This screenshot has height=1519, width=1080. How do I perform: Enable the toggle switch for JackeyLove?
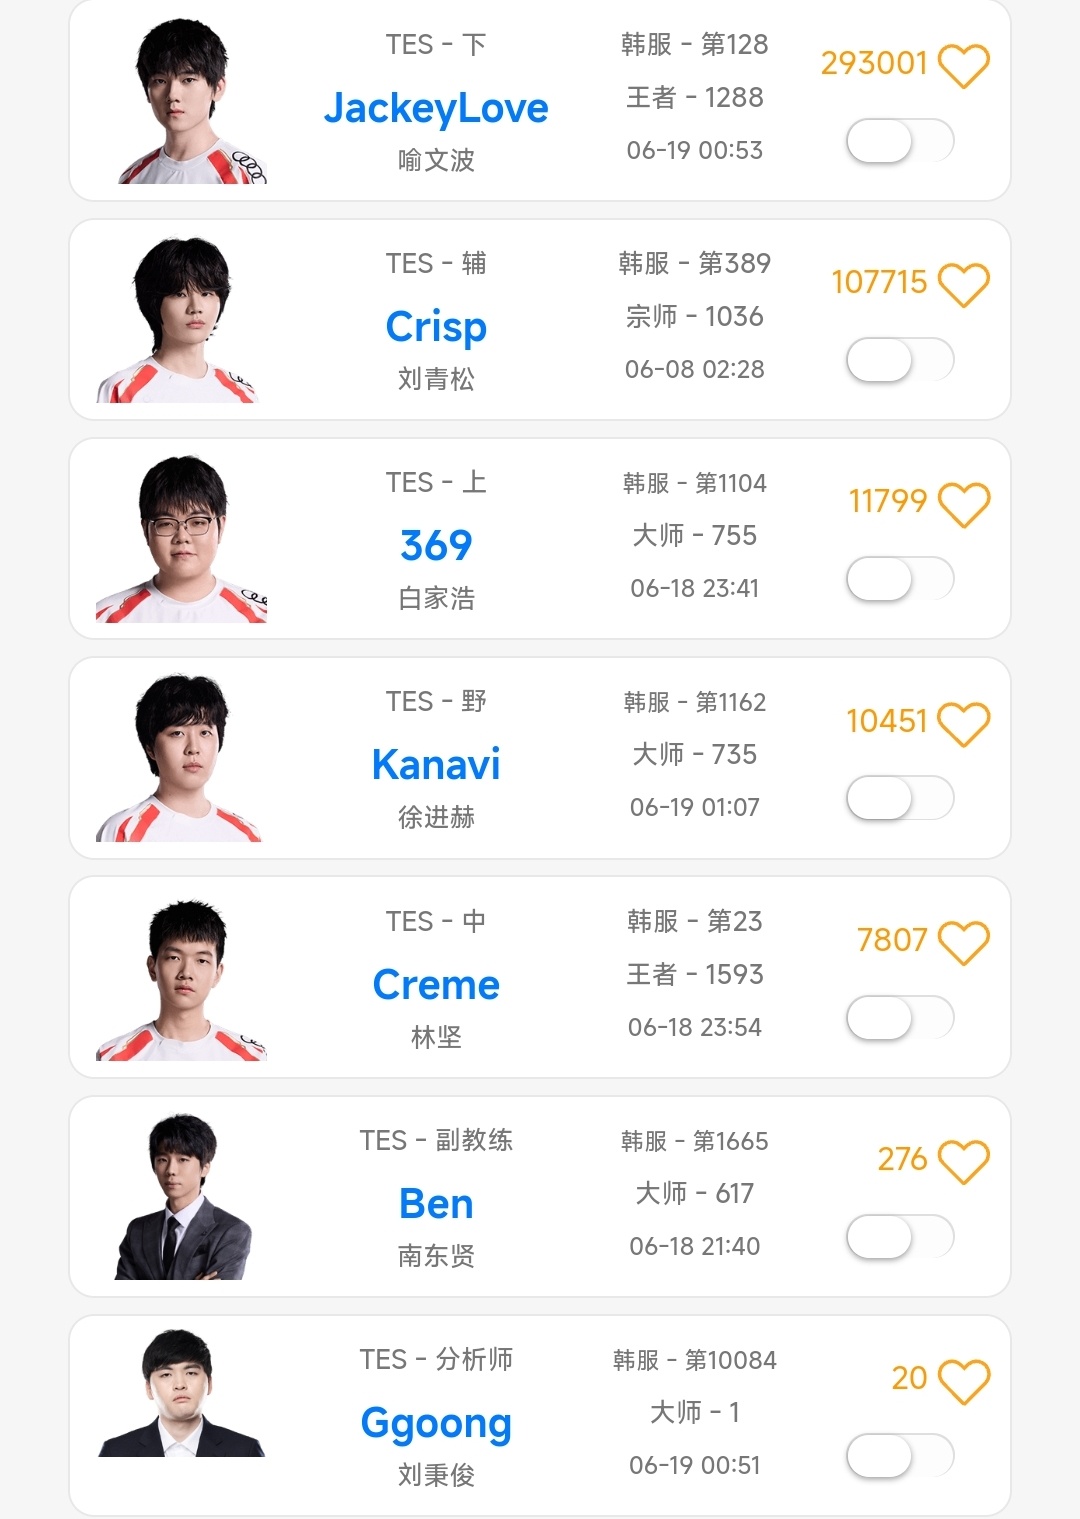[900, 141]
